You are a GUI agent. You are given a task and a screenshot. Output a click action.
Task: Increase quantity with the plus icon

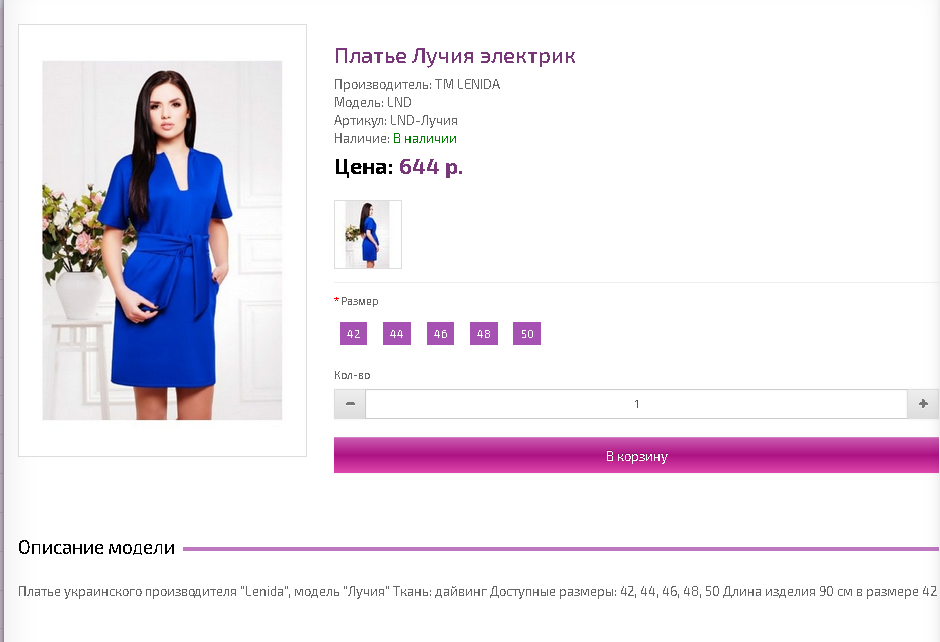923,404
